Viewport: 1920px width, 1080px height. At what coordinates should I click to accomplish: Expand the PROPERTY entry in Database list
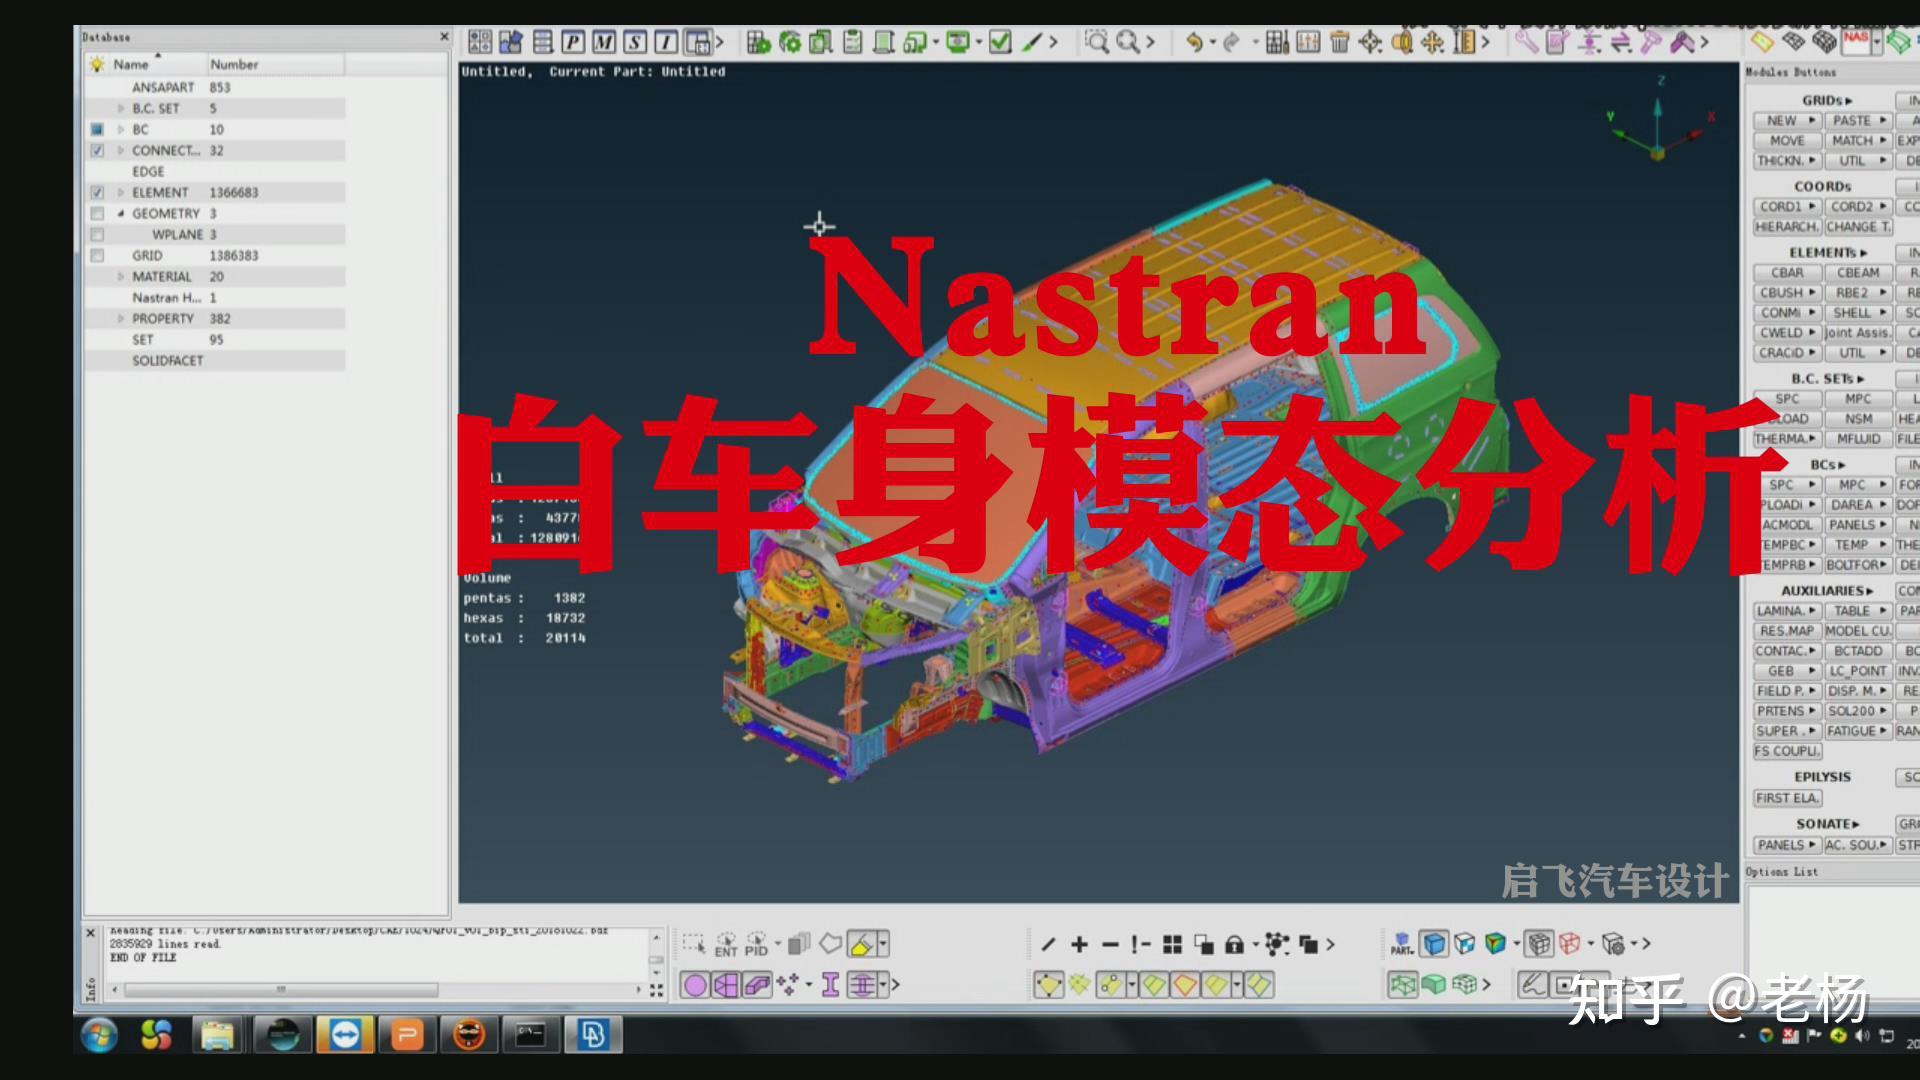(x=121, y=318)
